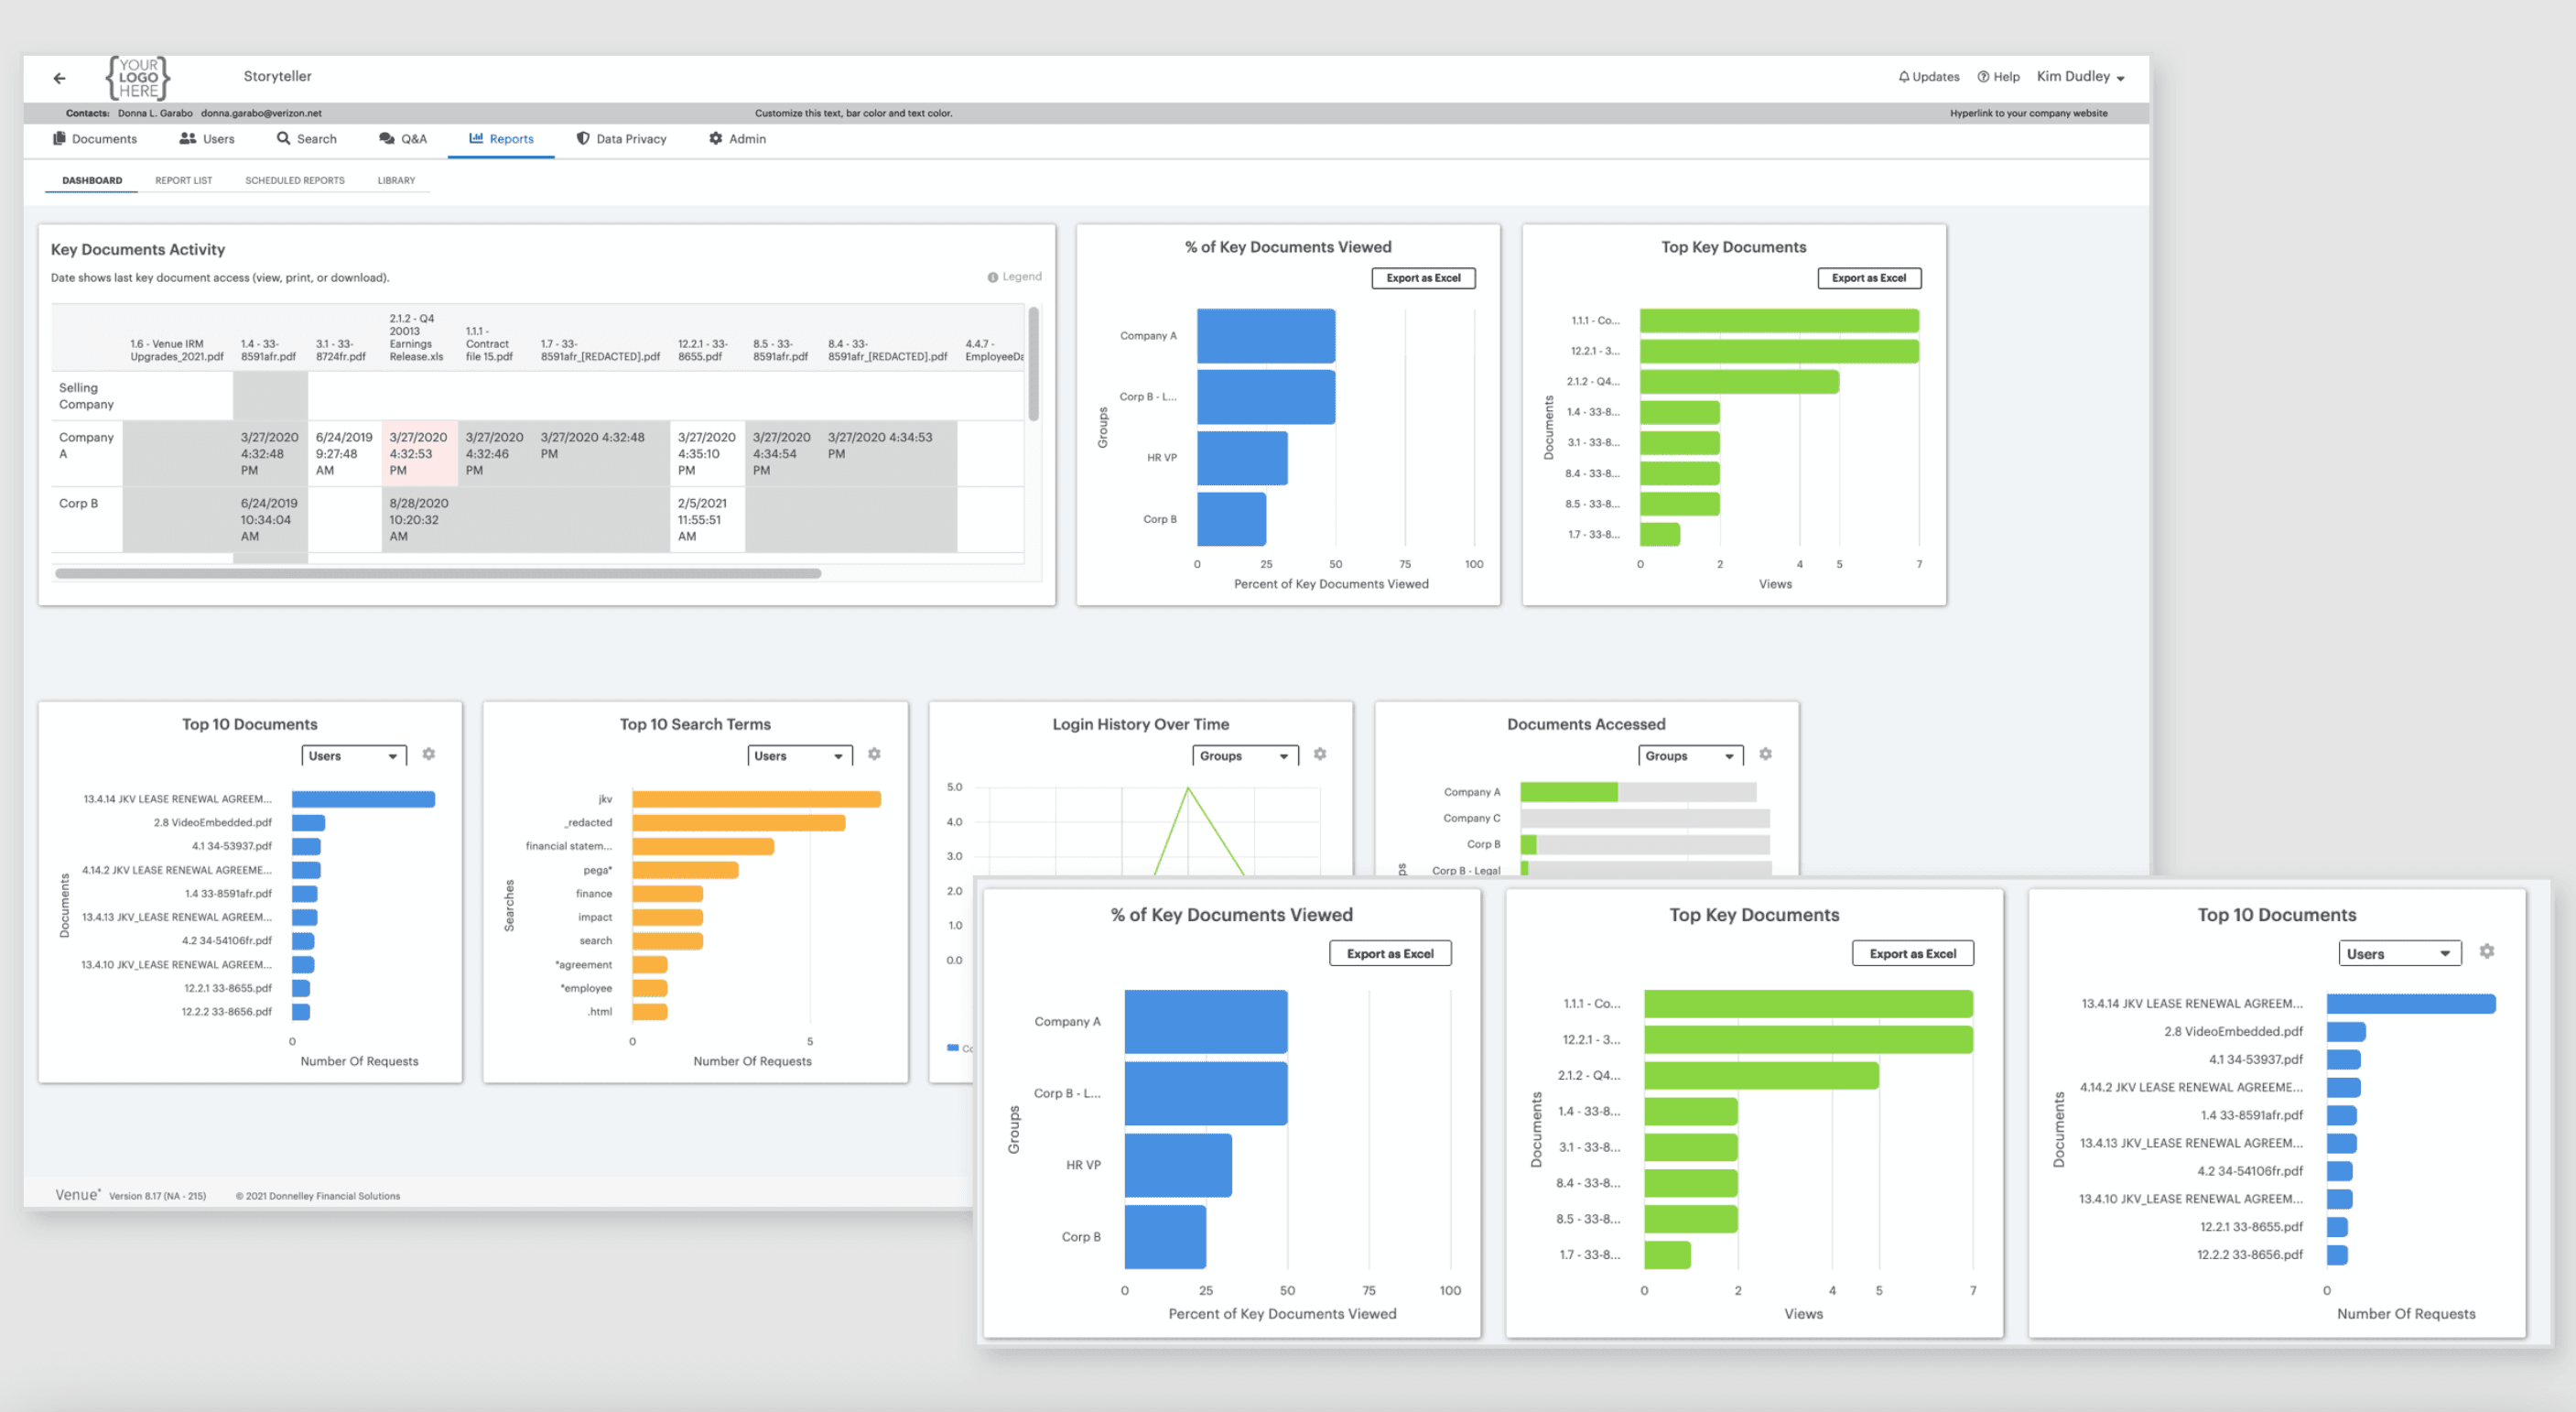Show the Legend in Key Documents Activity
Screen dimensions: 2576x1412
[x=1015, y=276]
